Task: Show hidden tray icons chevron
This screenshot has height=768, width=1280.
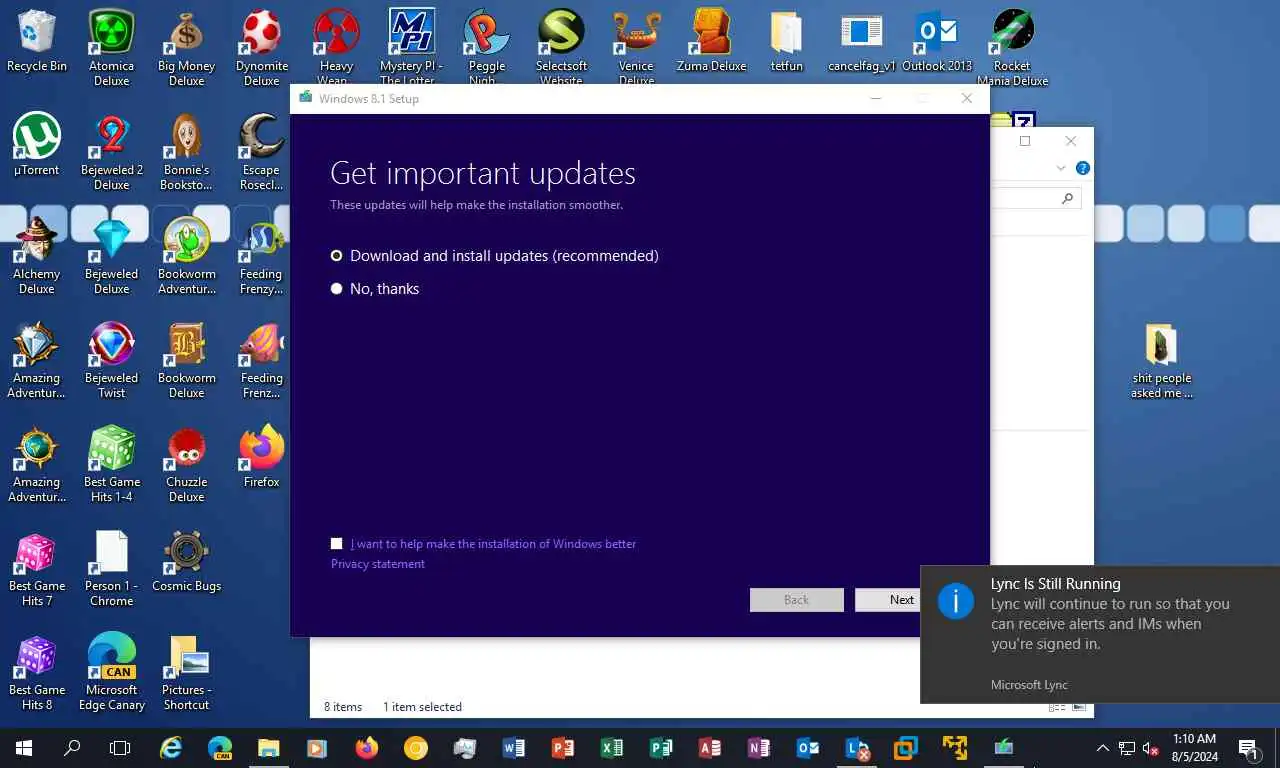Action: (1103, 748)
